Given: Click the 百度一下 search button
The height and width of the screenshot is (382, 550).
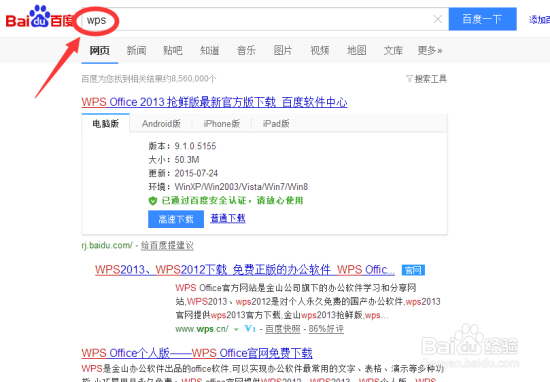Looking at the screenshot, I should click(x=482, y=19).
